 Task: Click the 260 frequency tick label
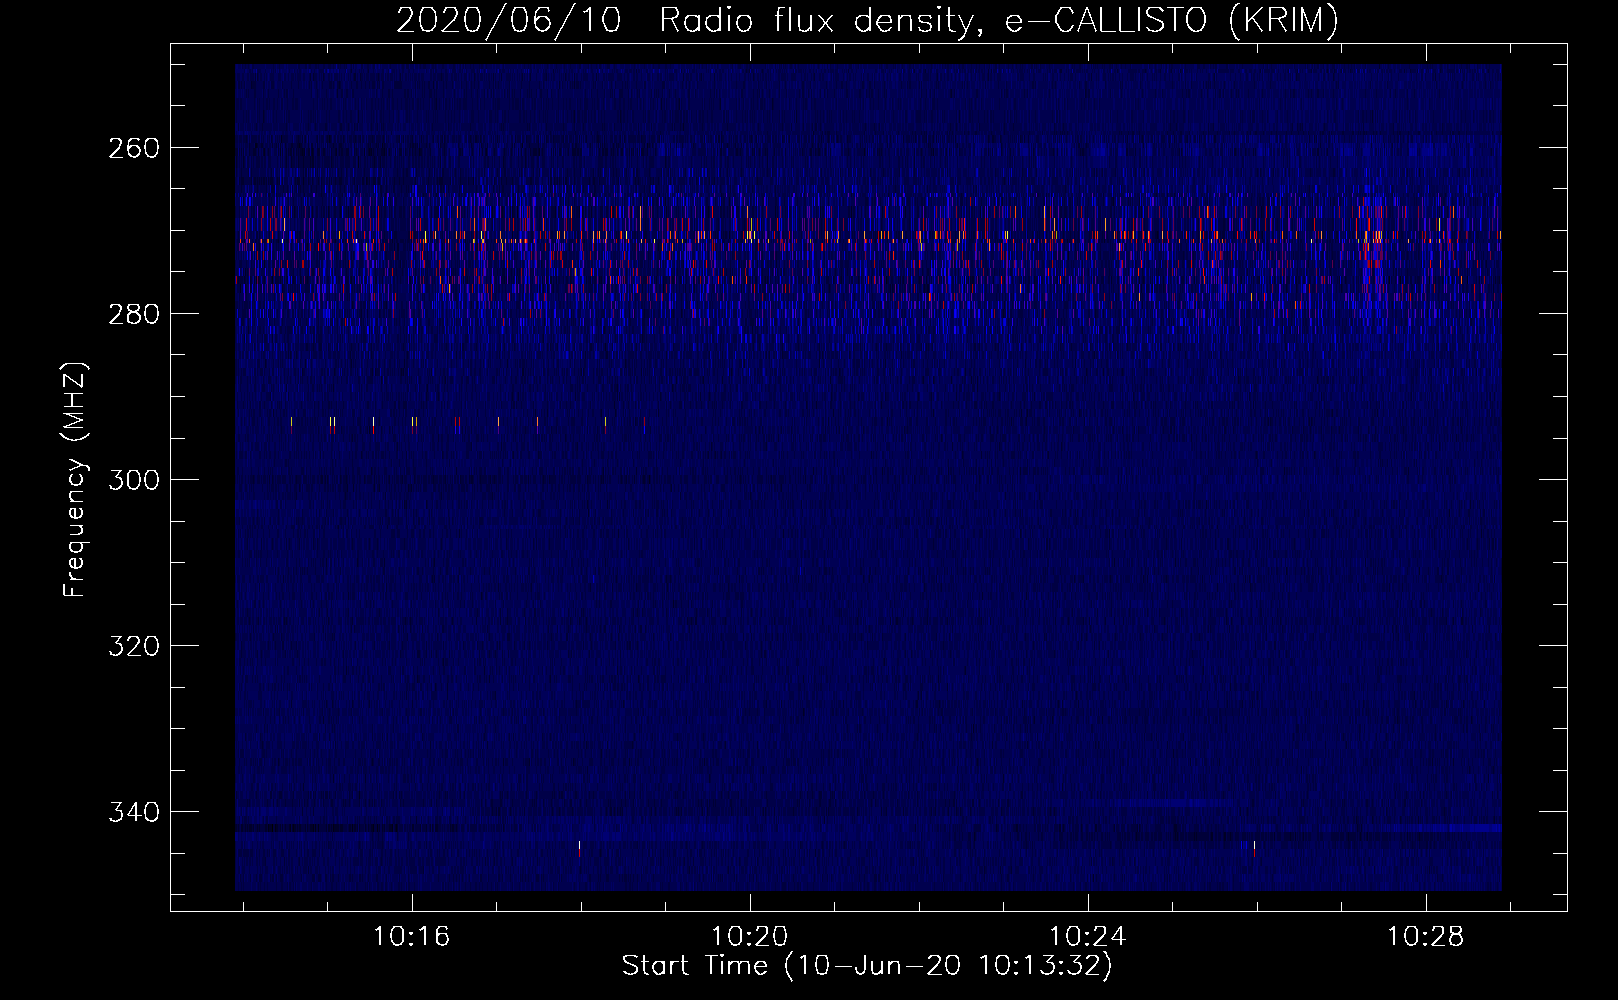(133, 148)
